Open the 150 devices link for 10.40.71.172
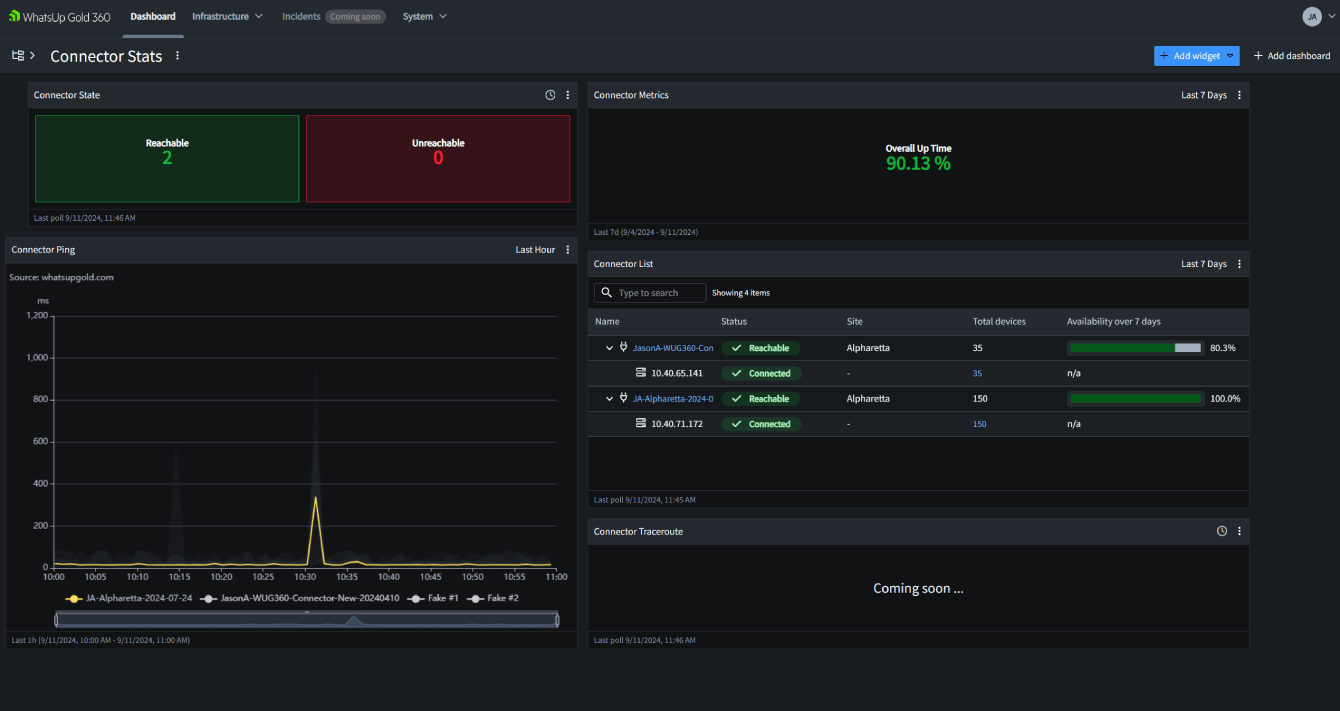1340x711 pixels. pos(980,424)
